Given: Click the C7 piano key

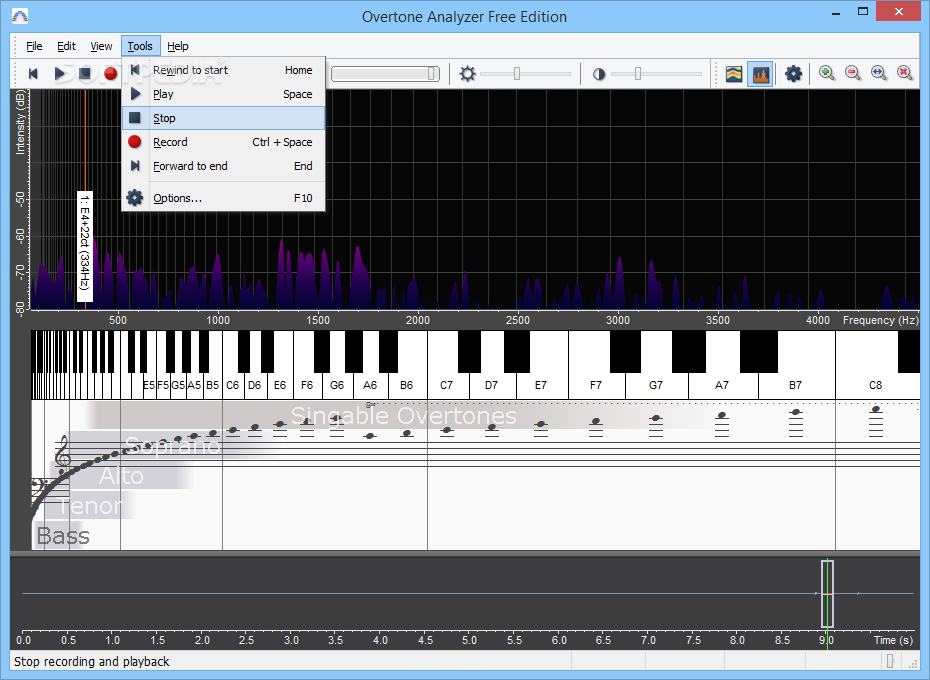Looking at the screenshot, I should click(x=447, y=385).
